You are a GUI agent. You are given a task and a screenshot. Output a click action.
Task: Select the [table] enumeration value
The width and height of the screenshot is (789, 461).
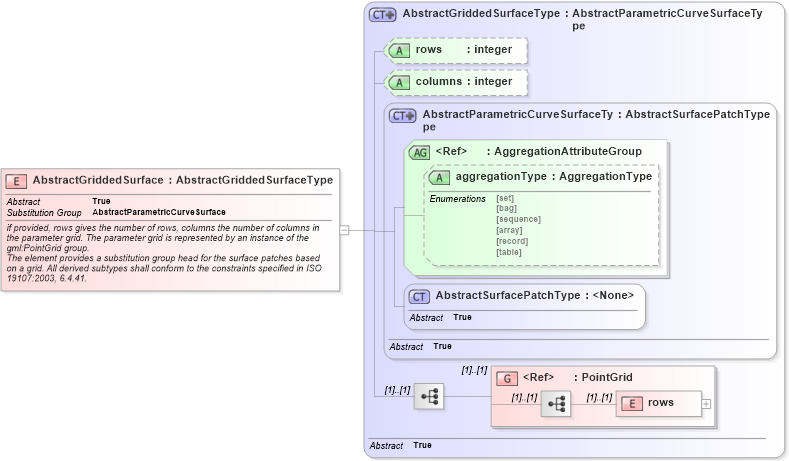click(509, 252)
